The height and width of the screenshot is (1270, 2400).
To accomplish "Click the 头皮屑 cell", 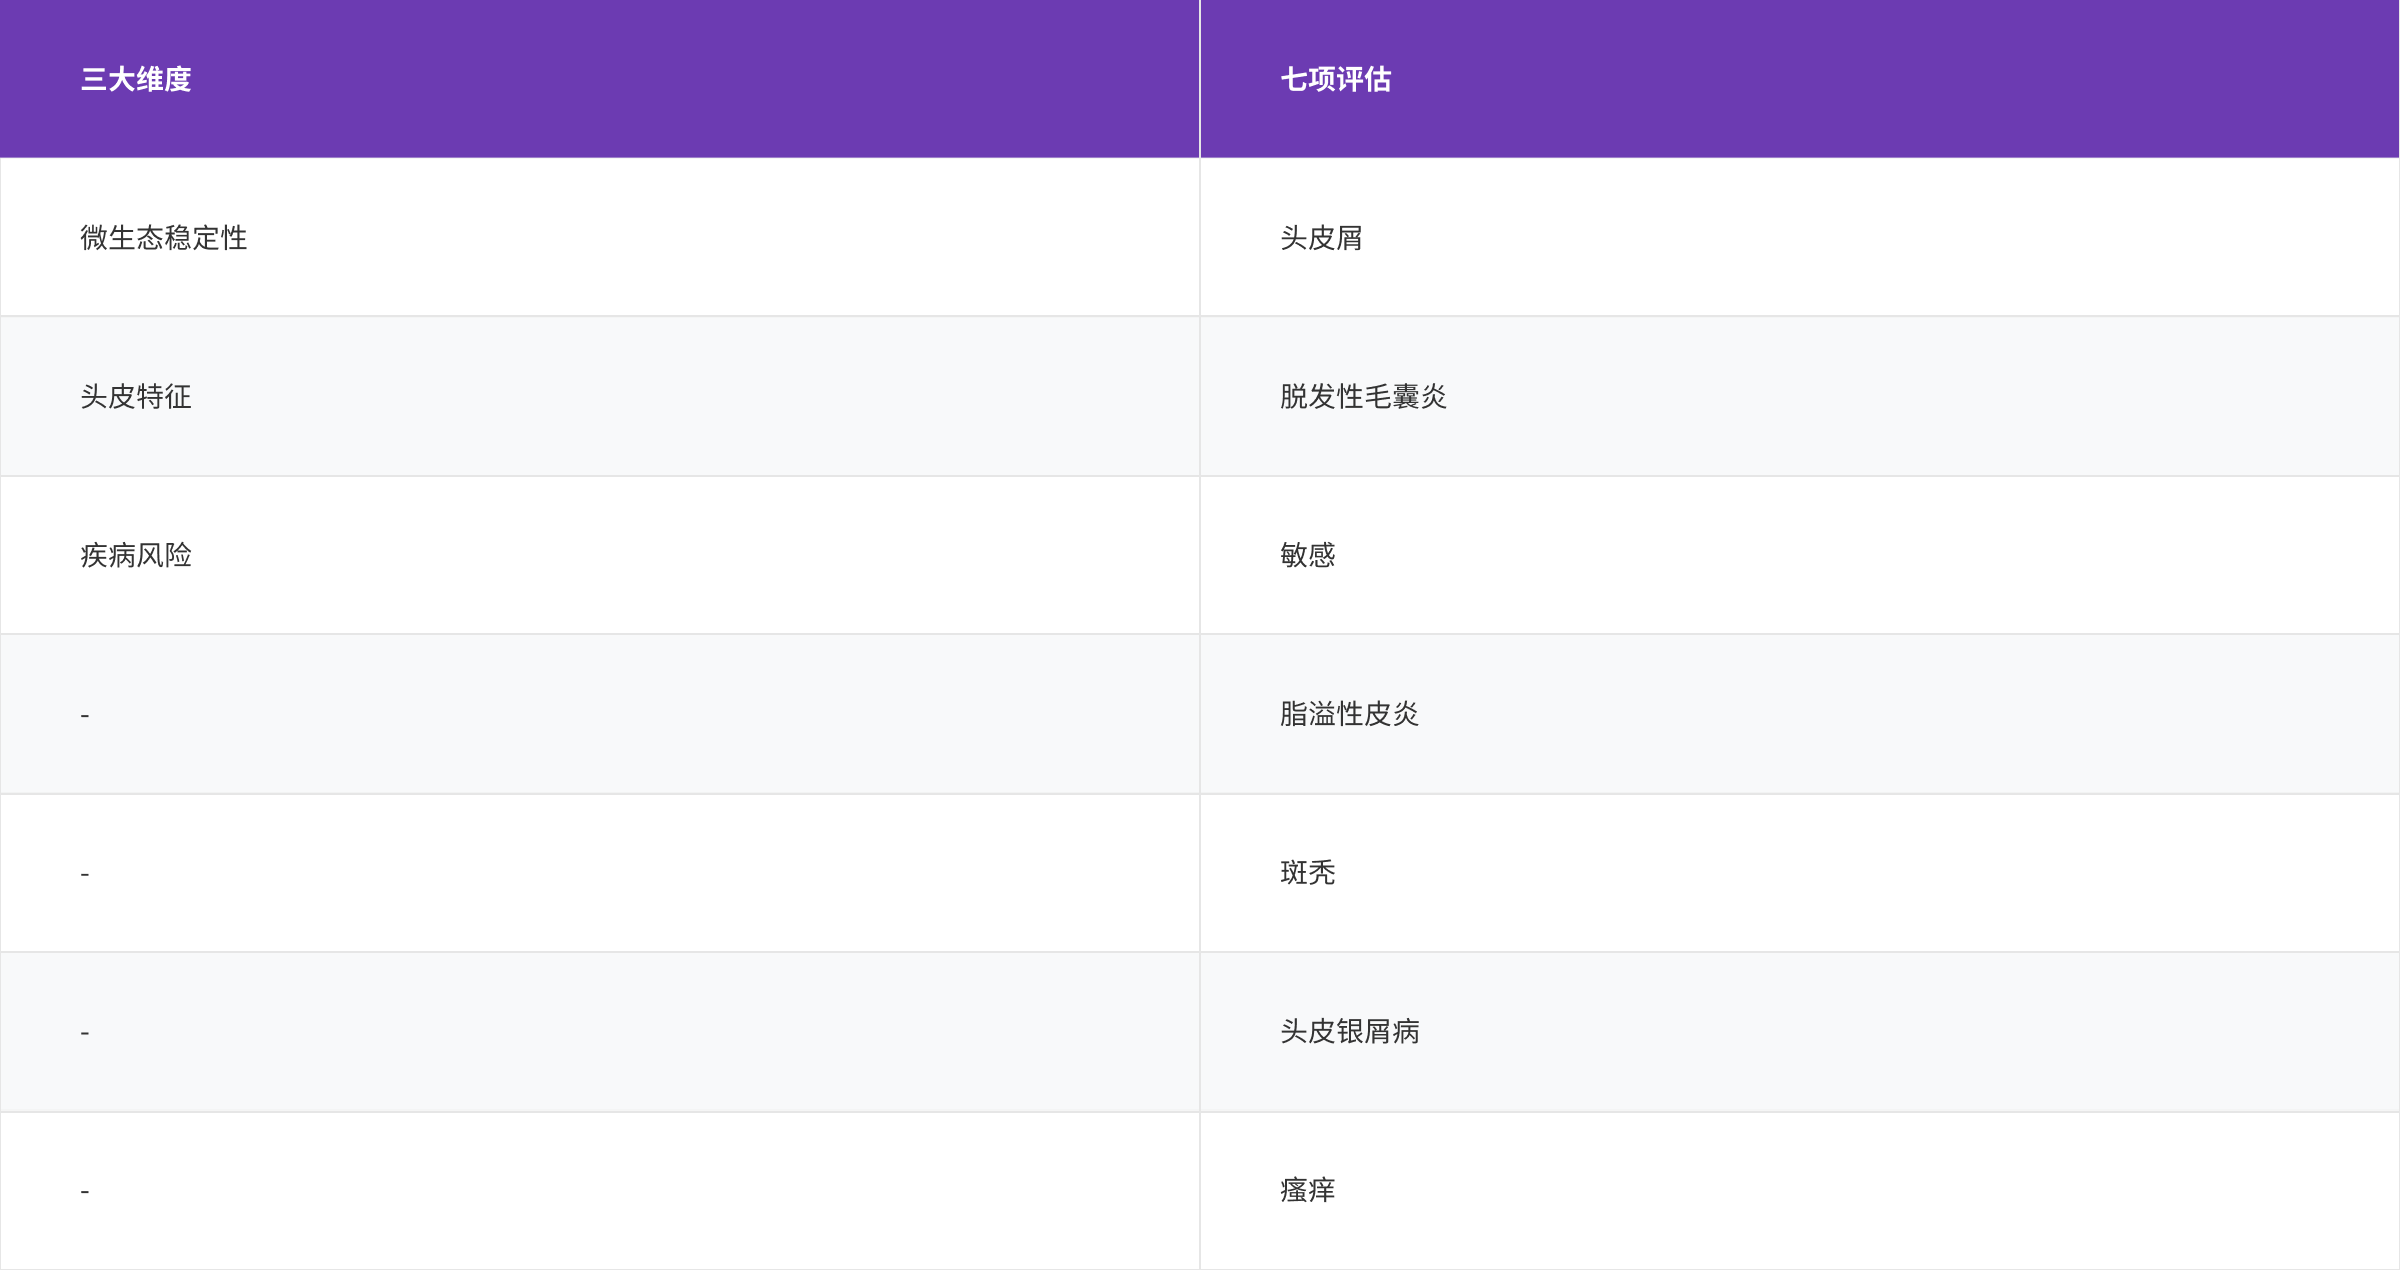I will (1321, 238).
